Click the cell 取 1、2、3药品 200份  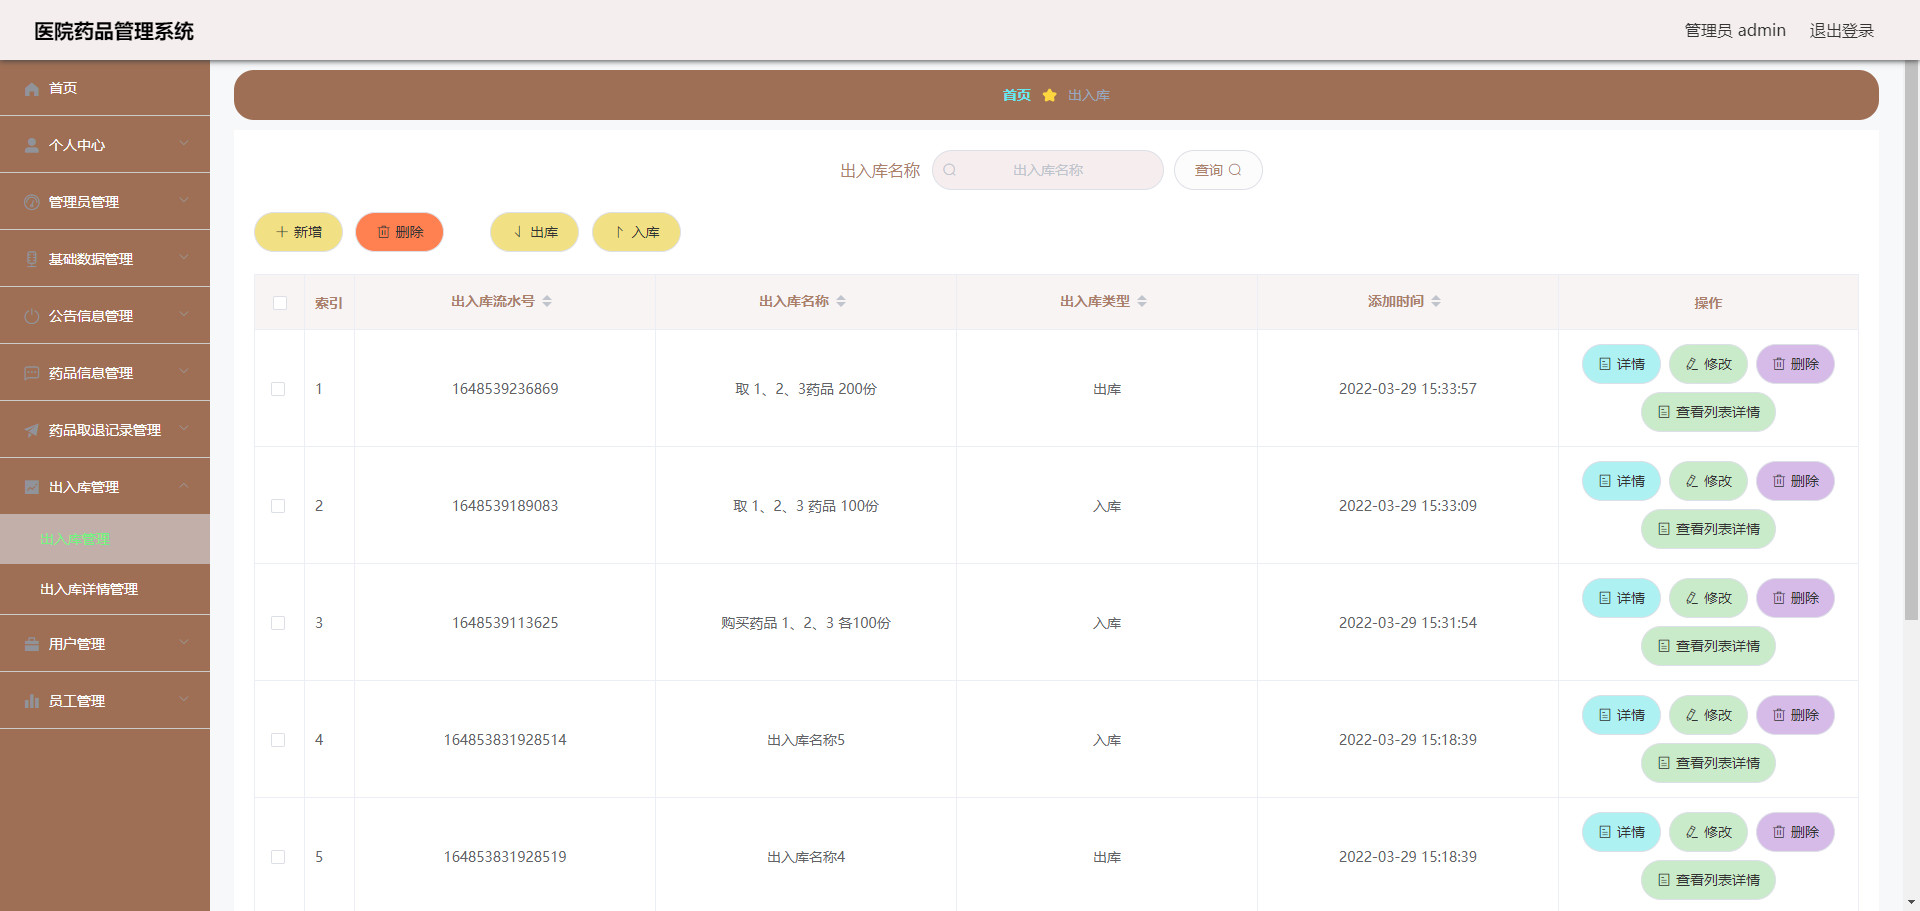click(x=806, y=389)
